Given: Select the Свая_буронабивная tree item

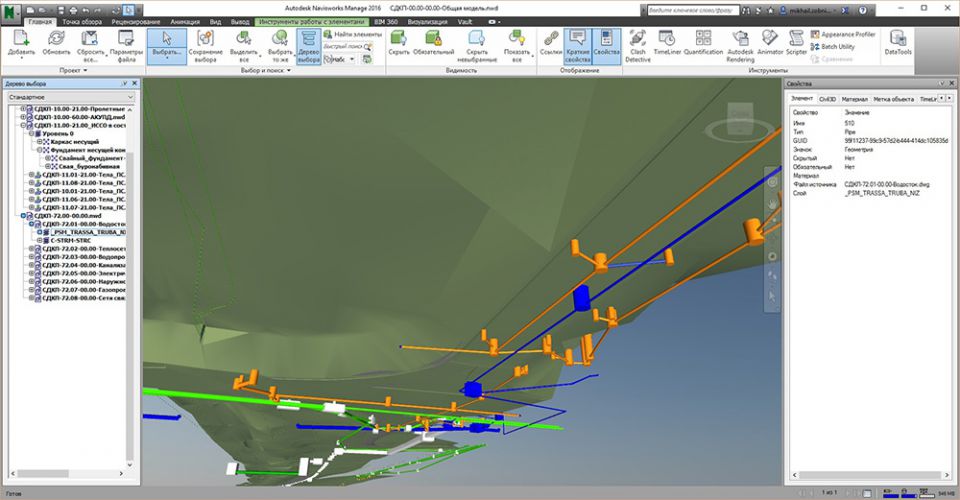Looking at the screenshot, I should 89,166.
